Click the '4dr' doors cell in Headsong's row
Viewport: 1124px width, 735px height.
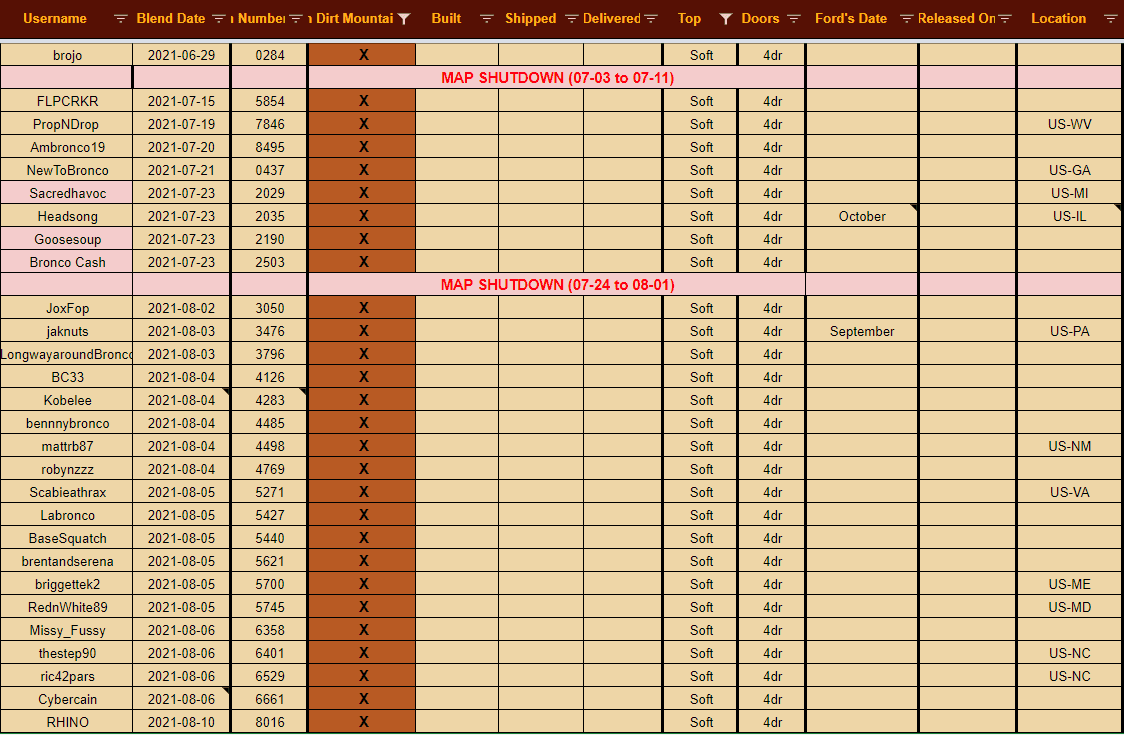coord(772,216)
